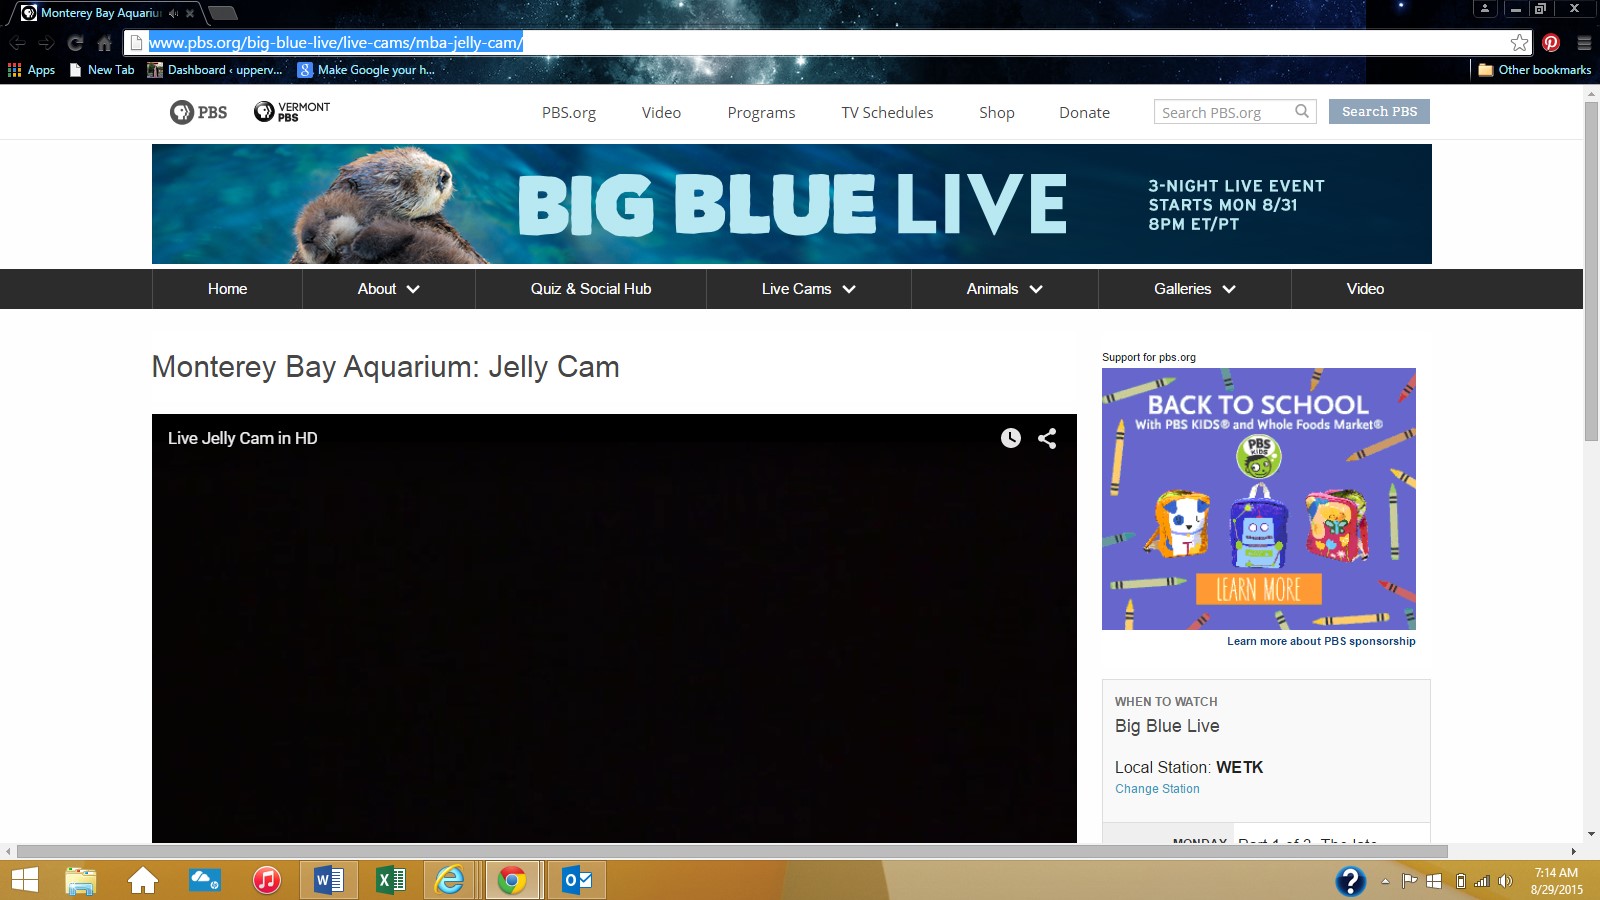Click the Vermont PBS station logo
This screenshot has height=900, width=1600.
(292, 112)
